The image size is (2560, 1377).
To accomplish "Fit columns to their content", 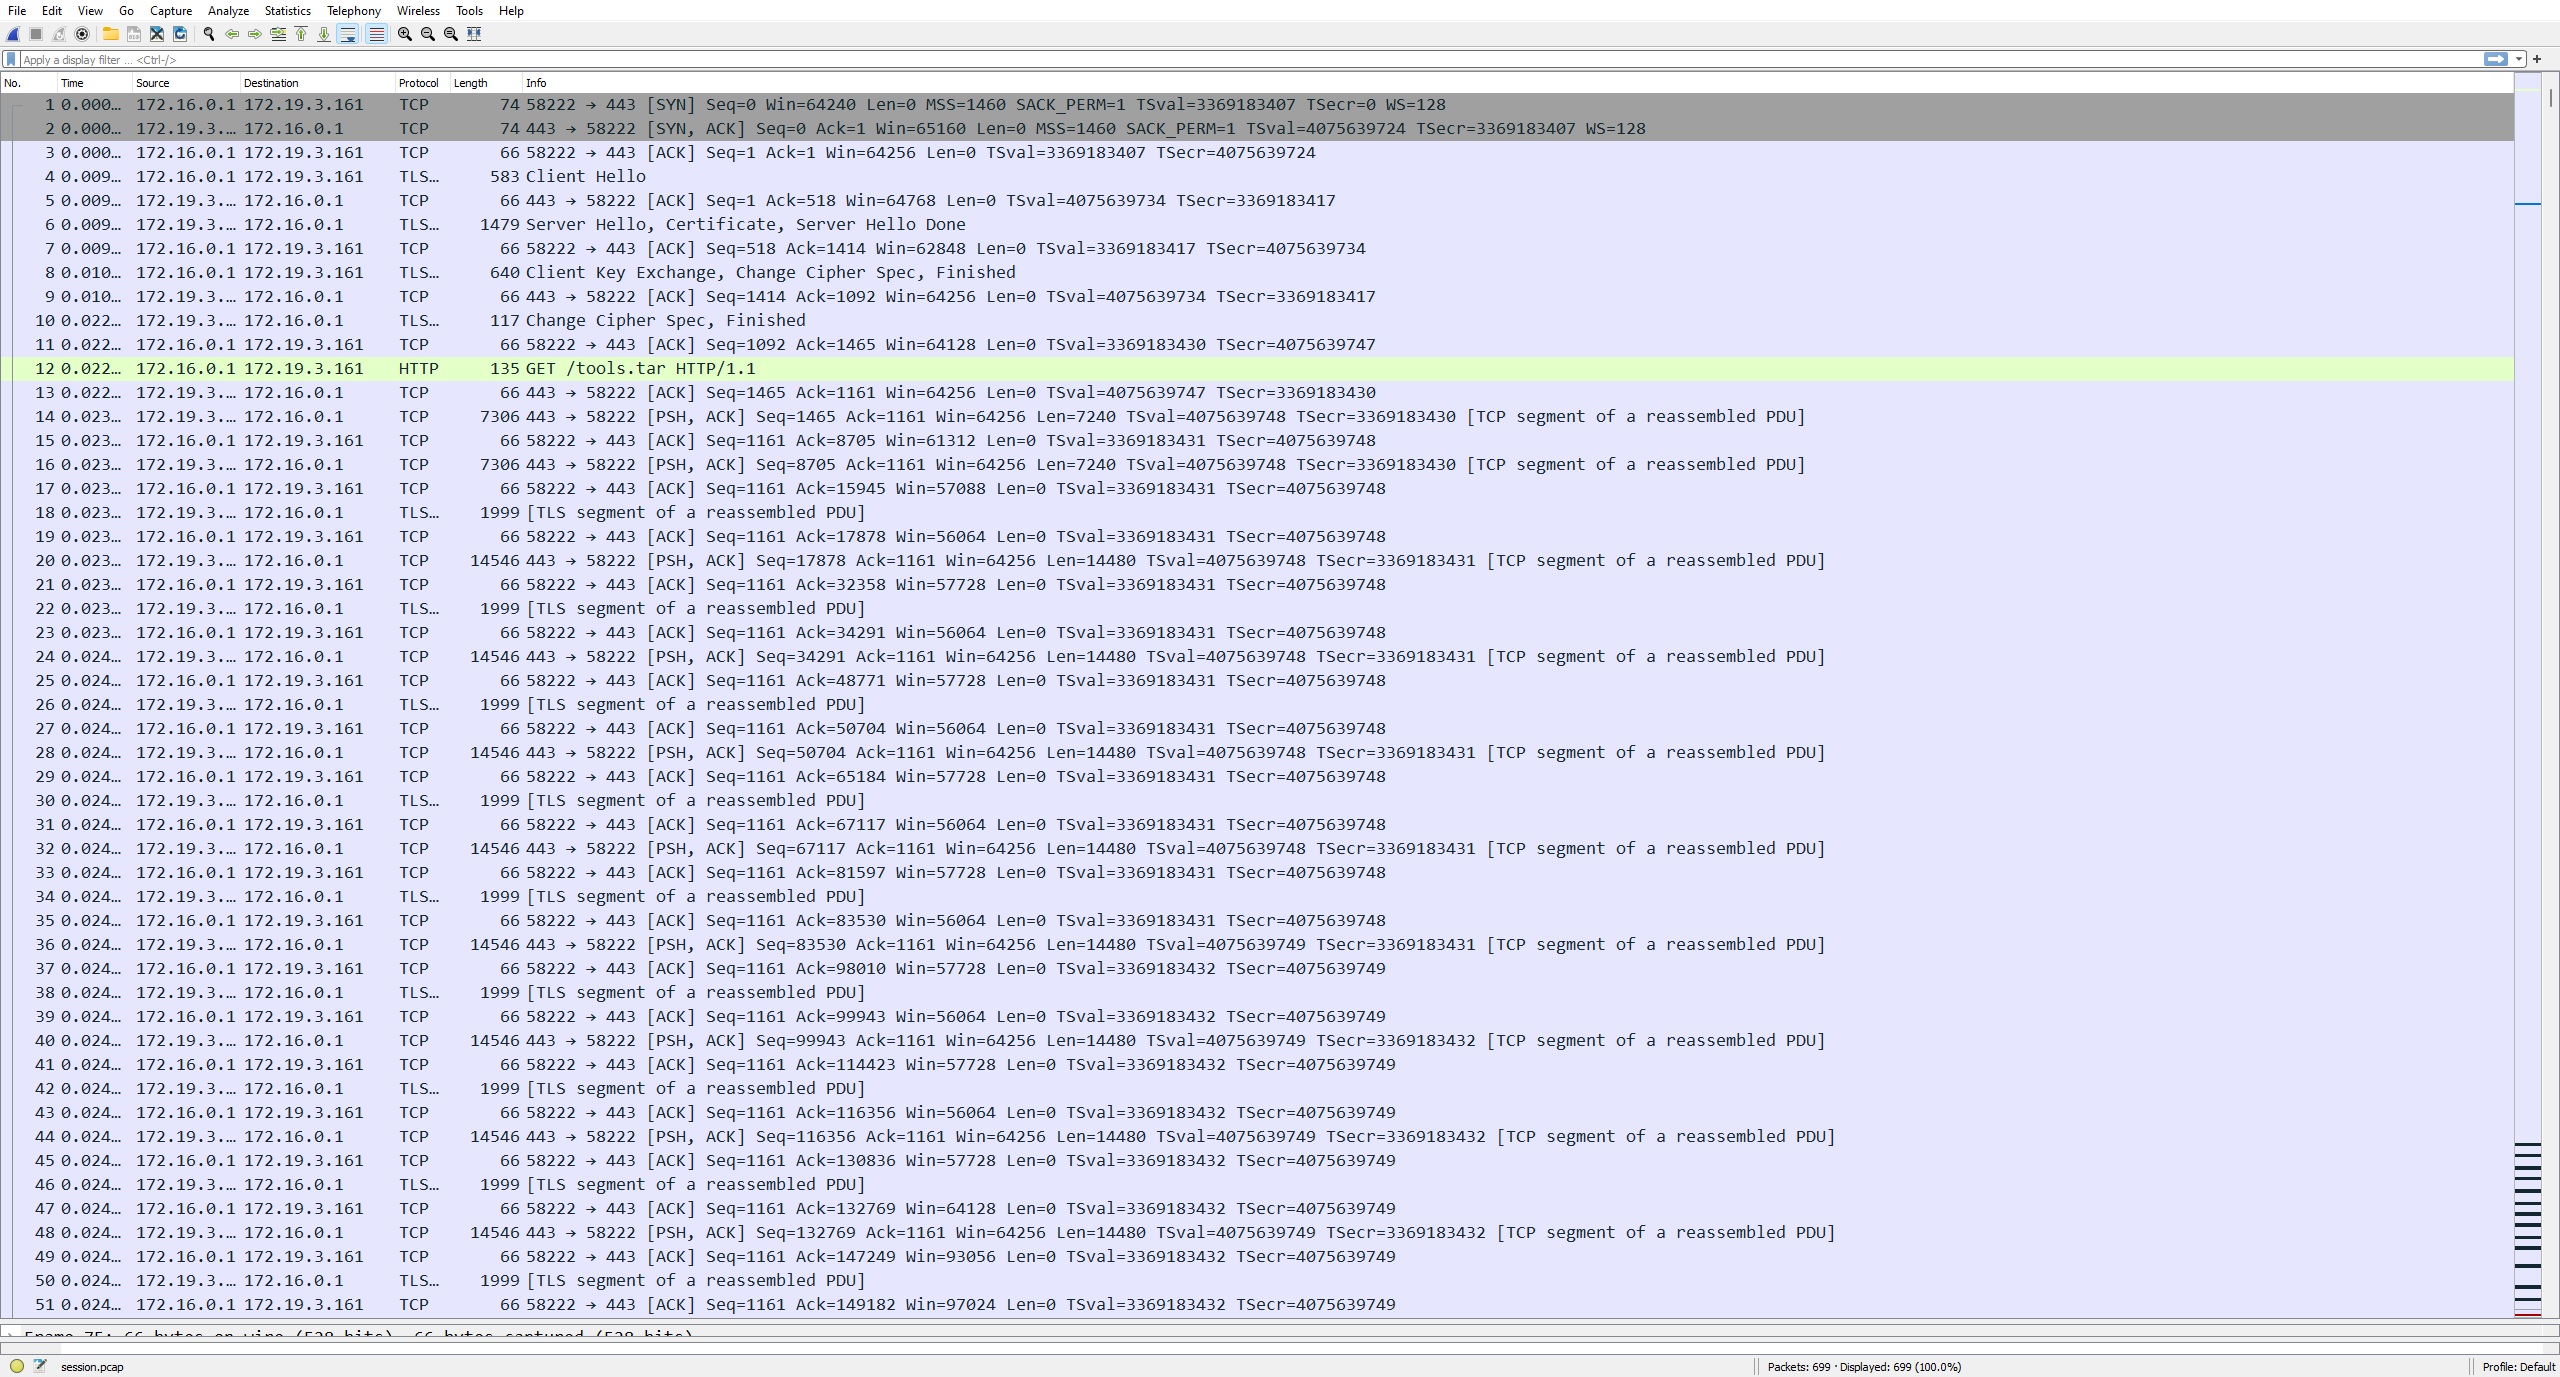I will click(474, 34).
